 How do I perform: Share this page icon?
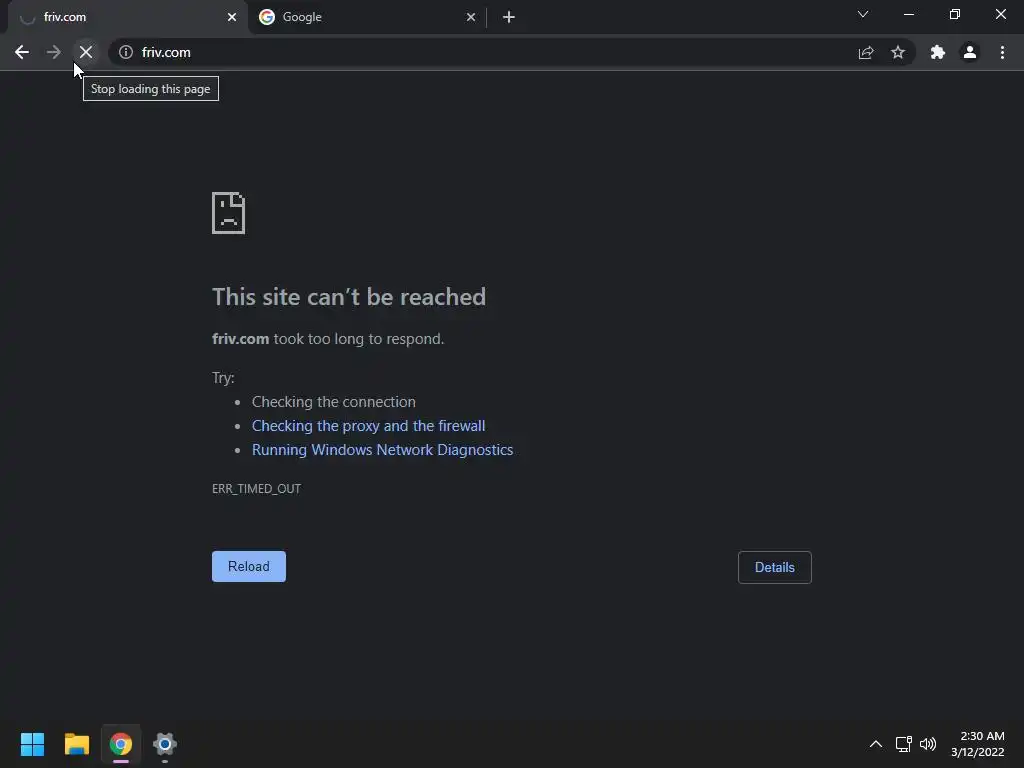pos(866,52)
